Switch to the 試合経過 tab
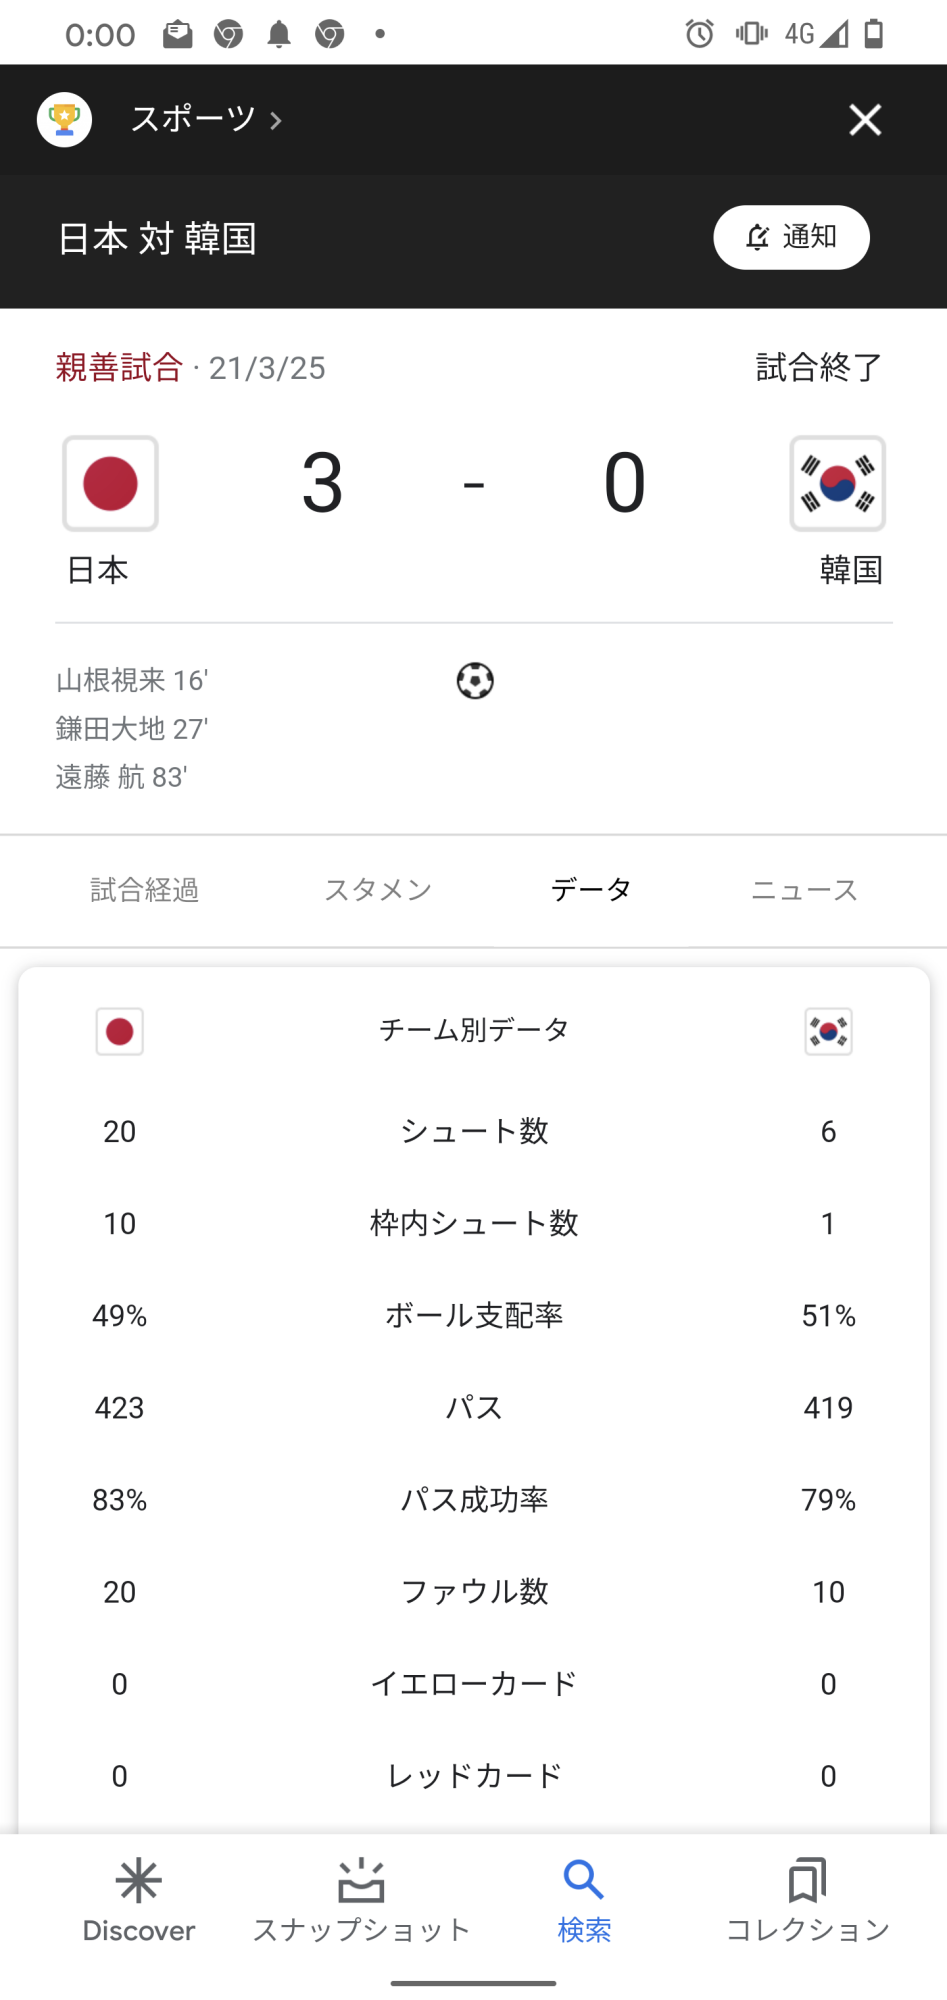The width and height of the screenshot is (947, 2000). pyautogui.click(x=145, y=890)
